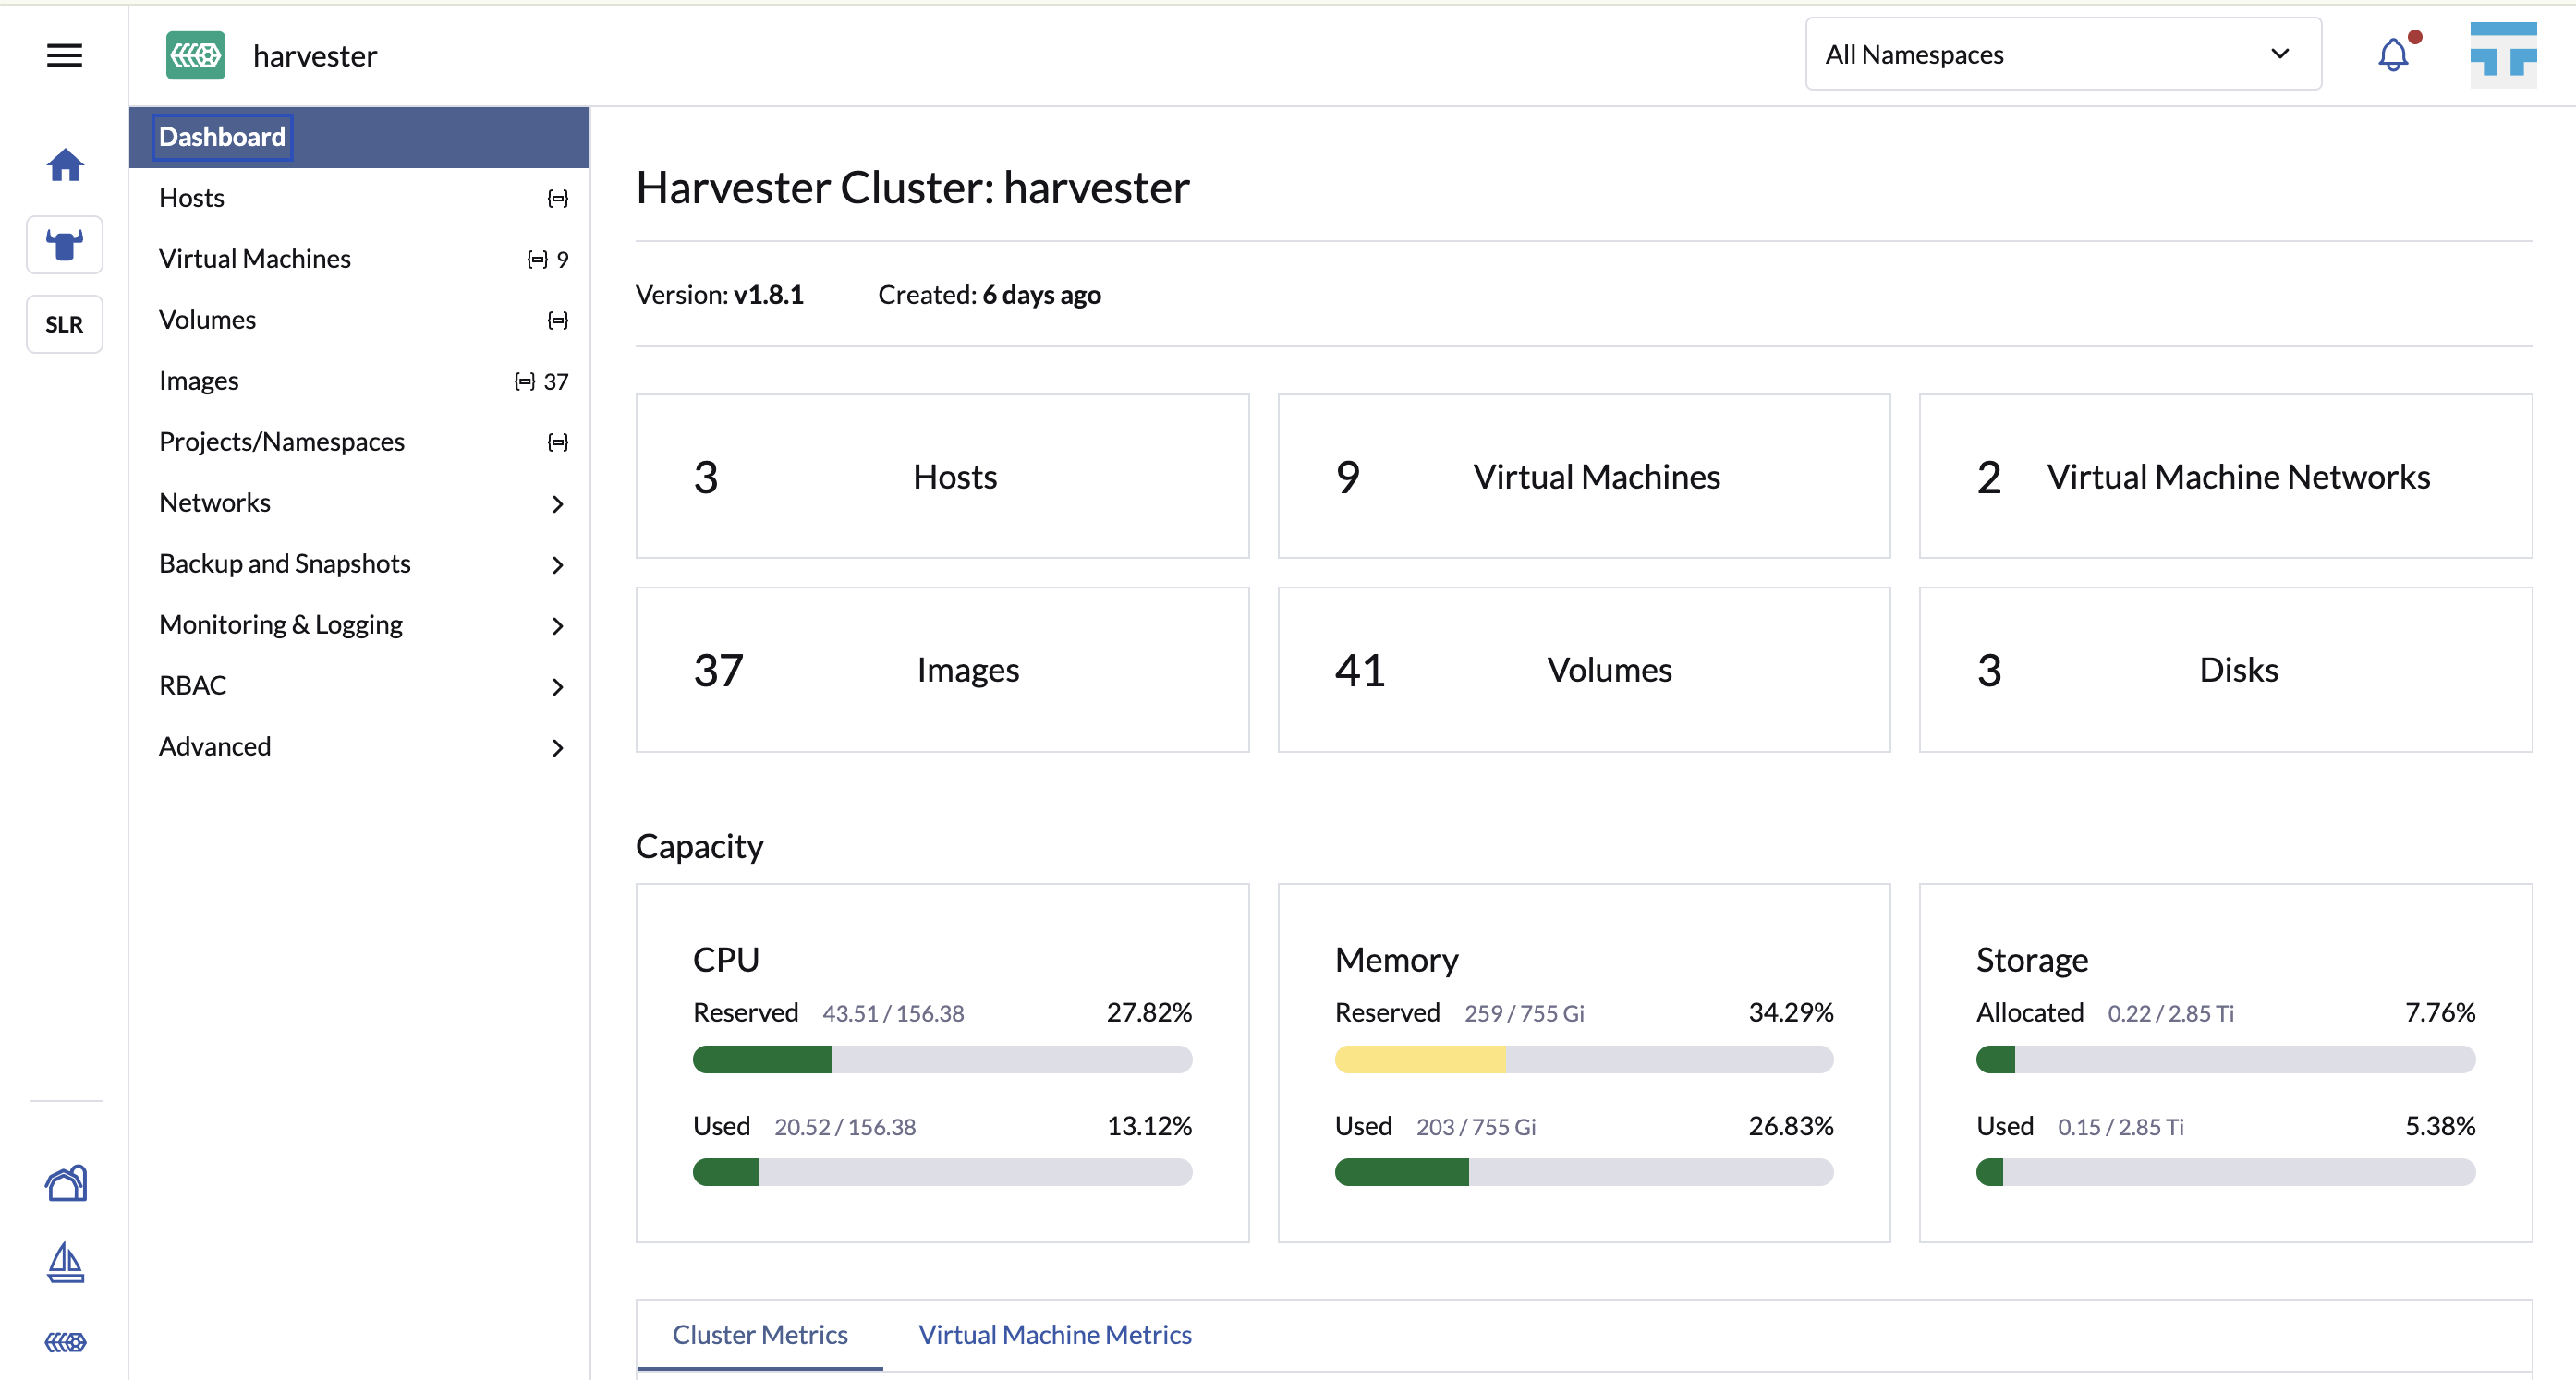The image size is (2576, 1380).
Task: Switch to Virtual Machine Metrics tab
Action: point(1055,1335)
